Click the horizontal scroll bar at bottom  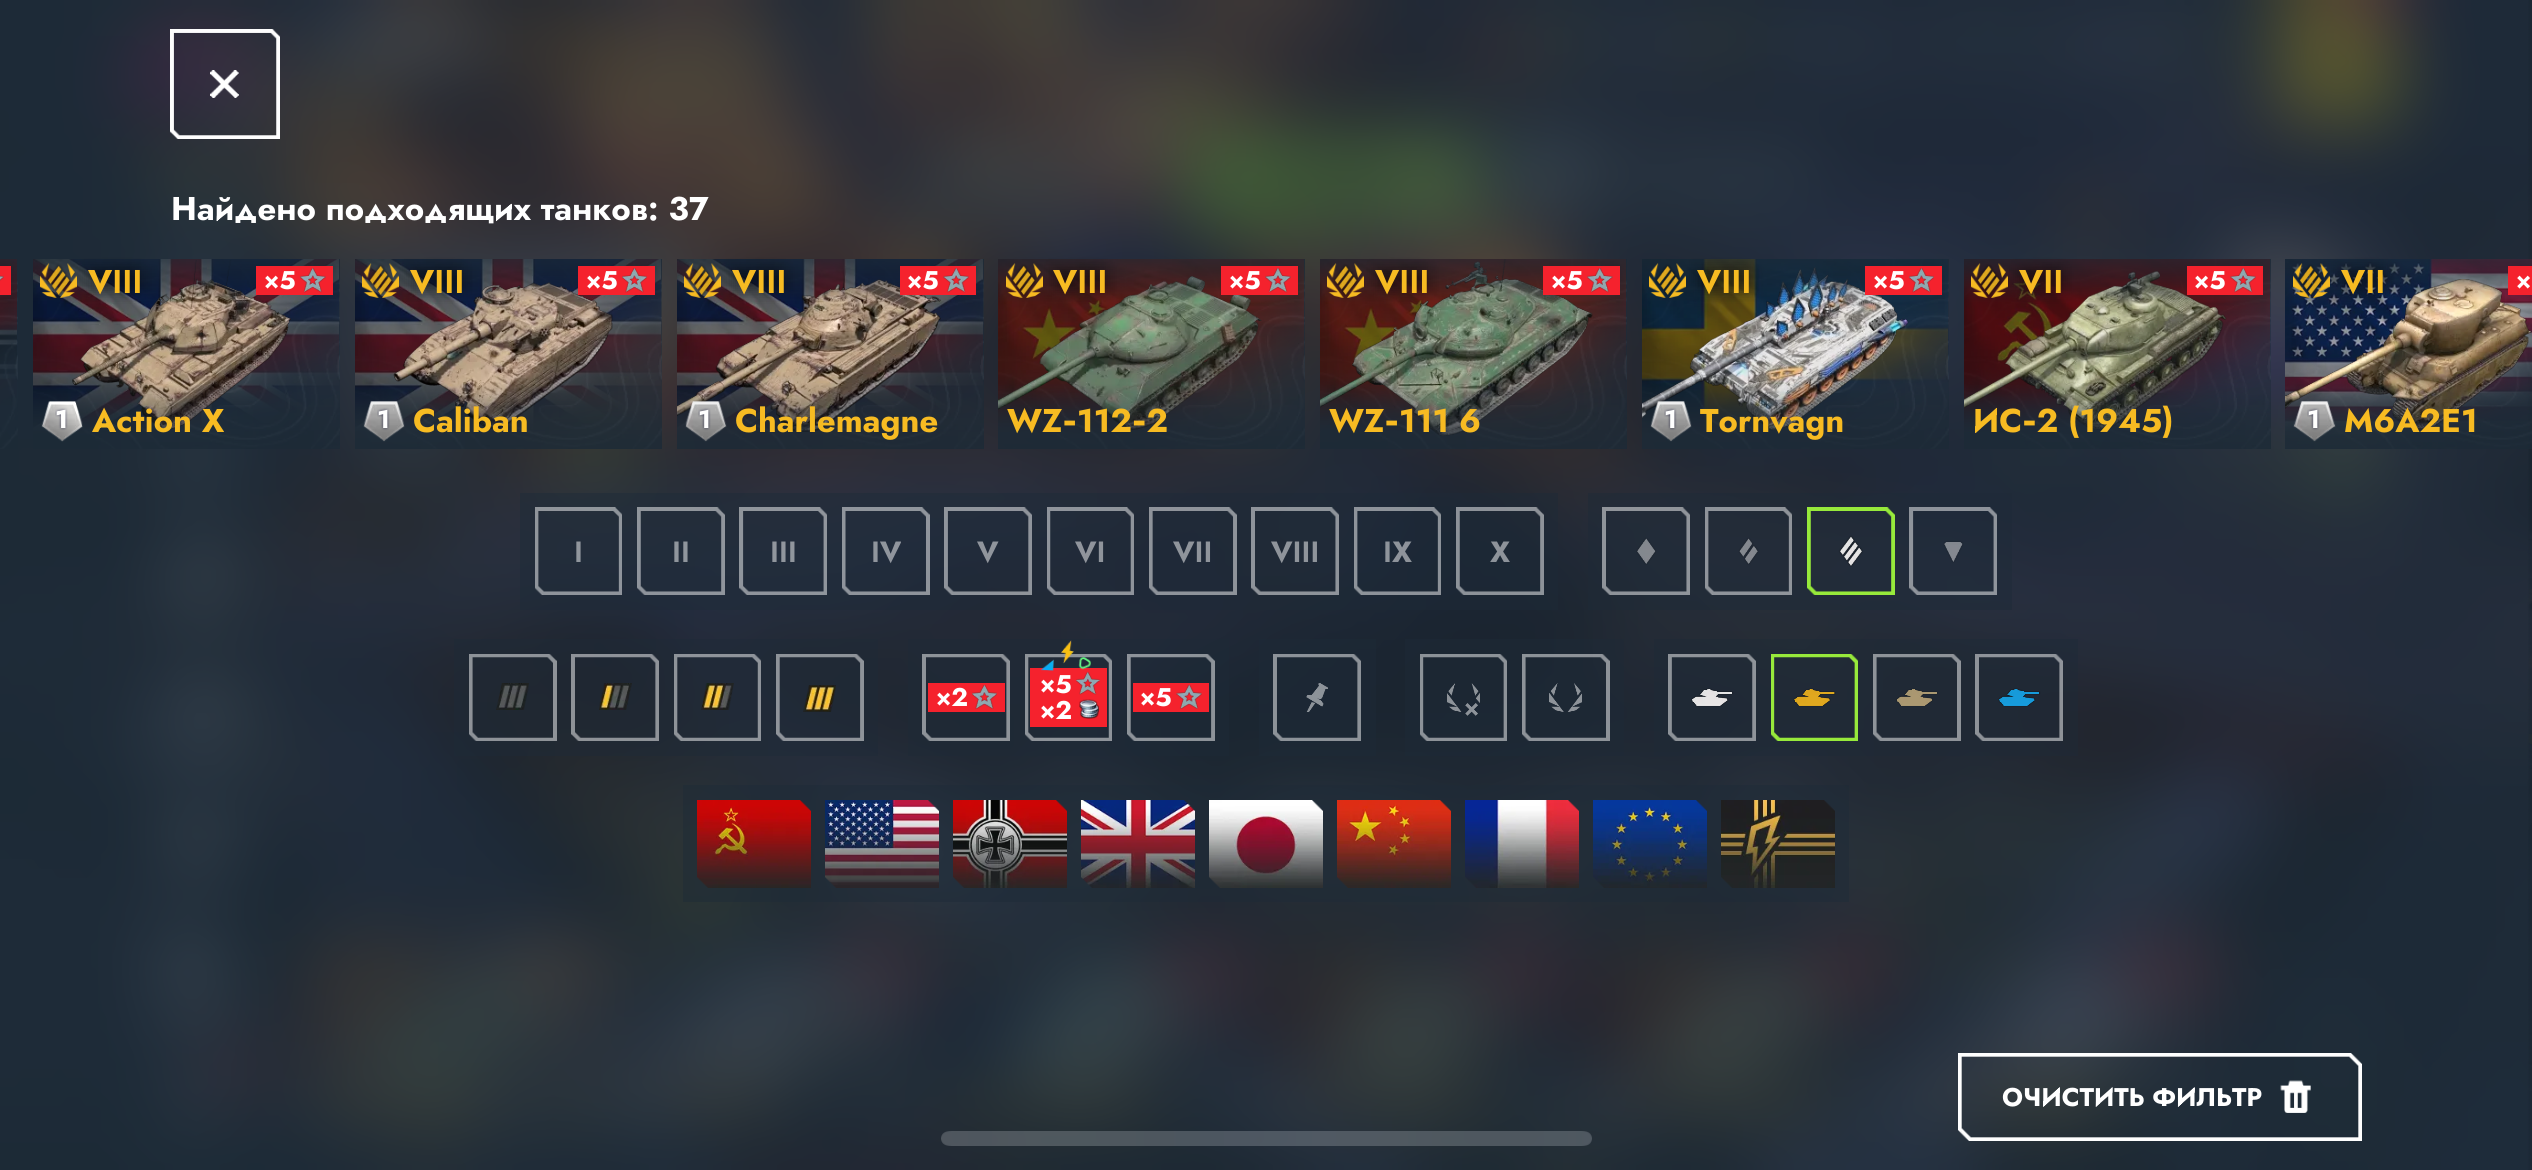click(x=1266, y=1138)
